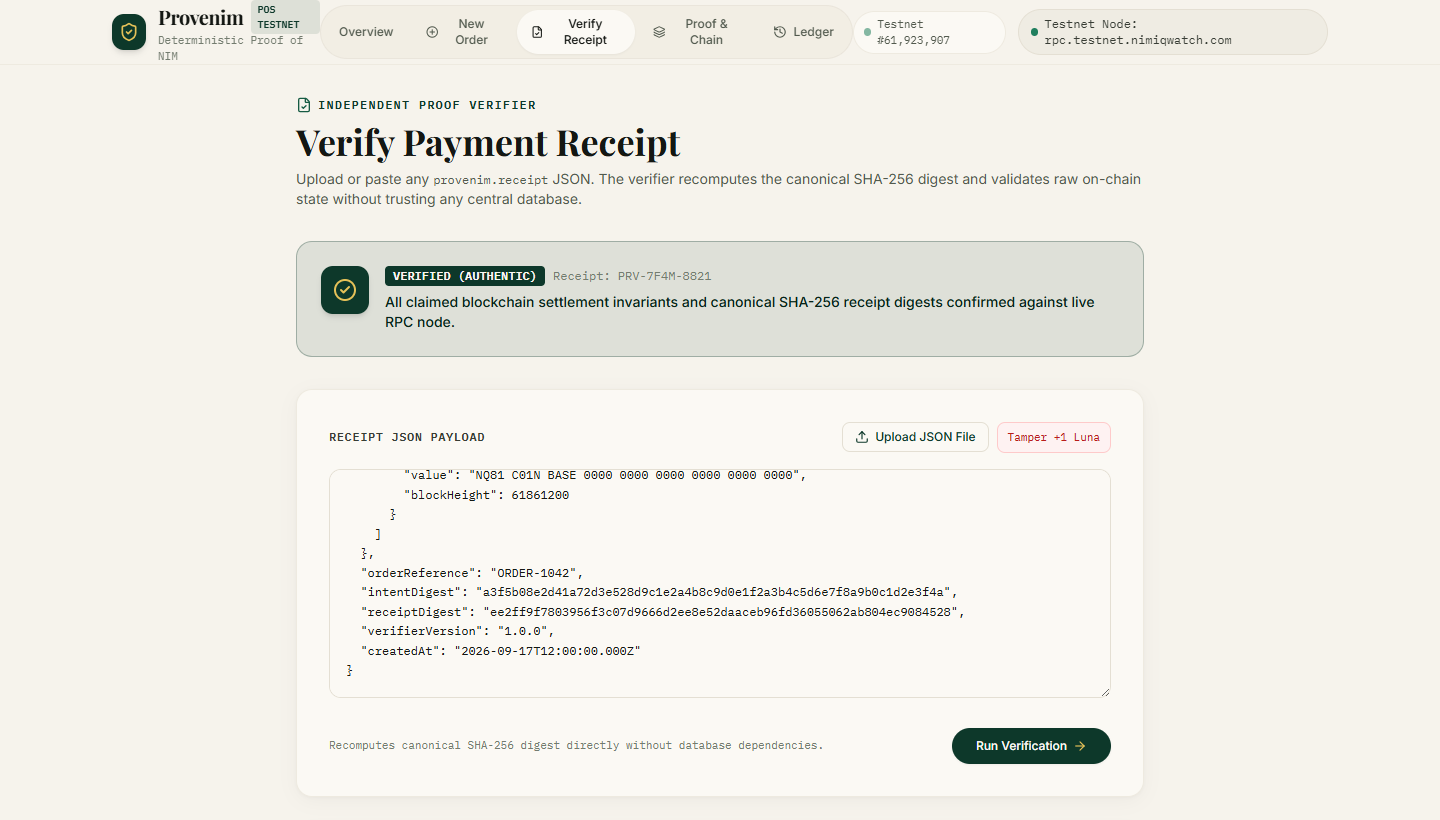
Task: Click the RECEIPT JSON PAYLOAD label
Action: pyautogui.click(x=407, y=437)
